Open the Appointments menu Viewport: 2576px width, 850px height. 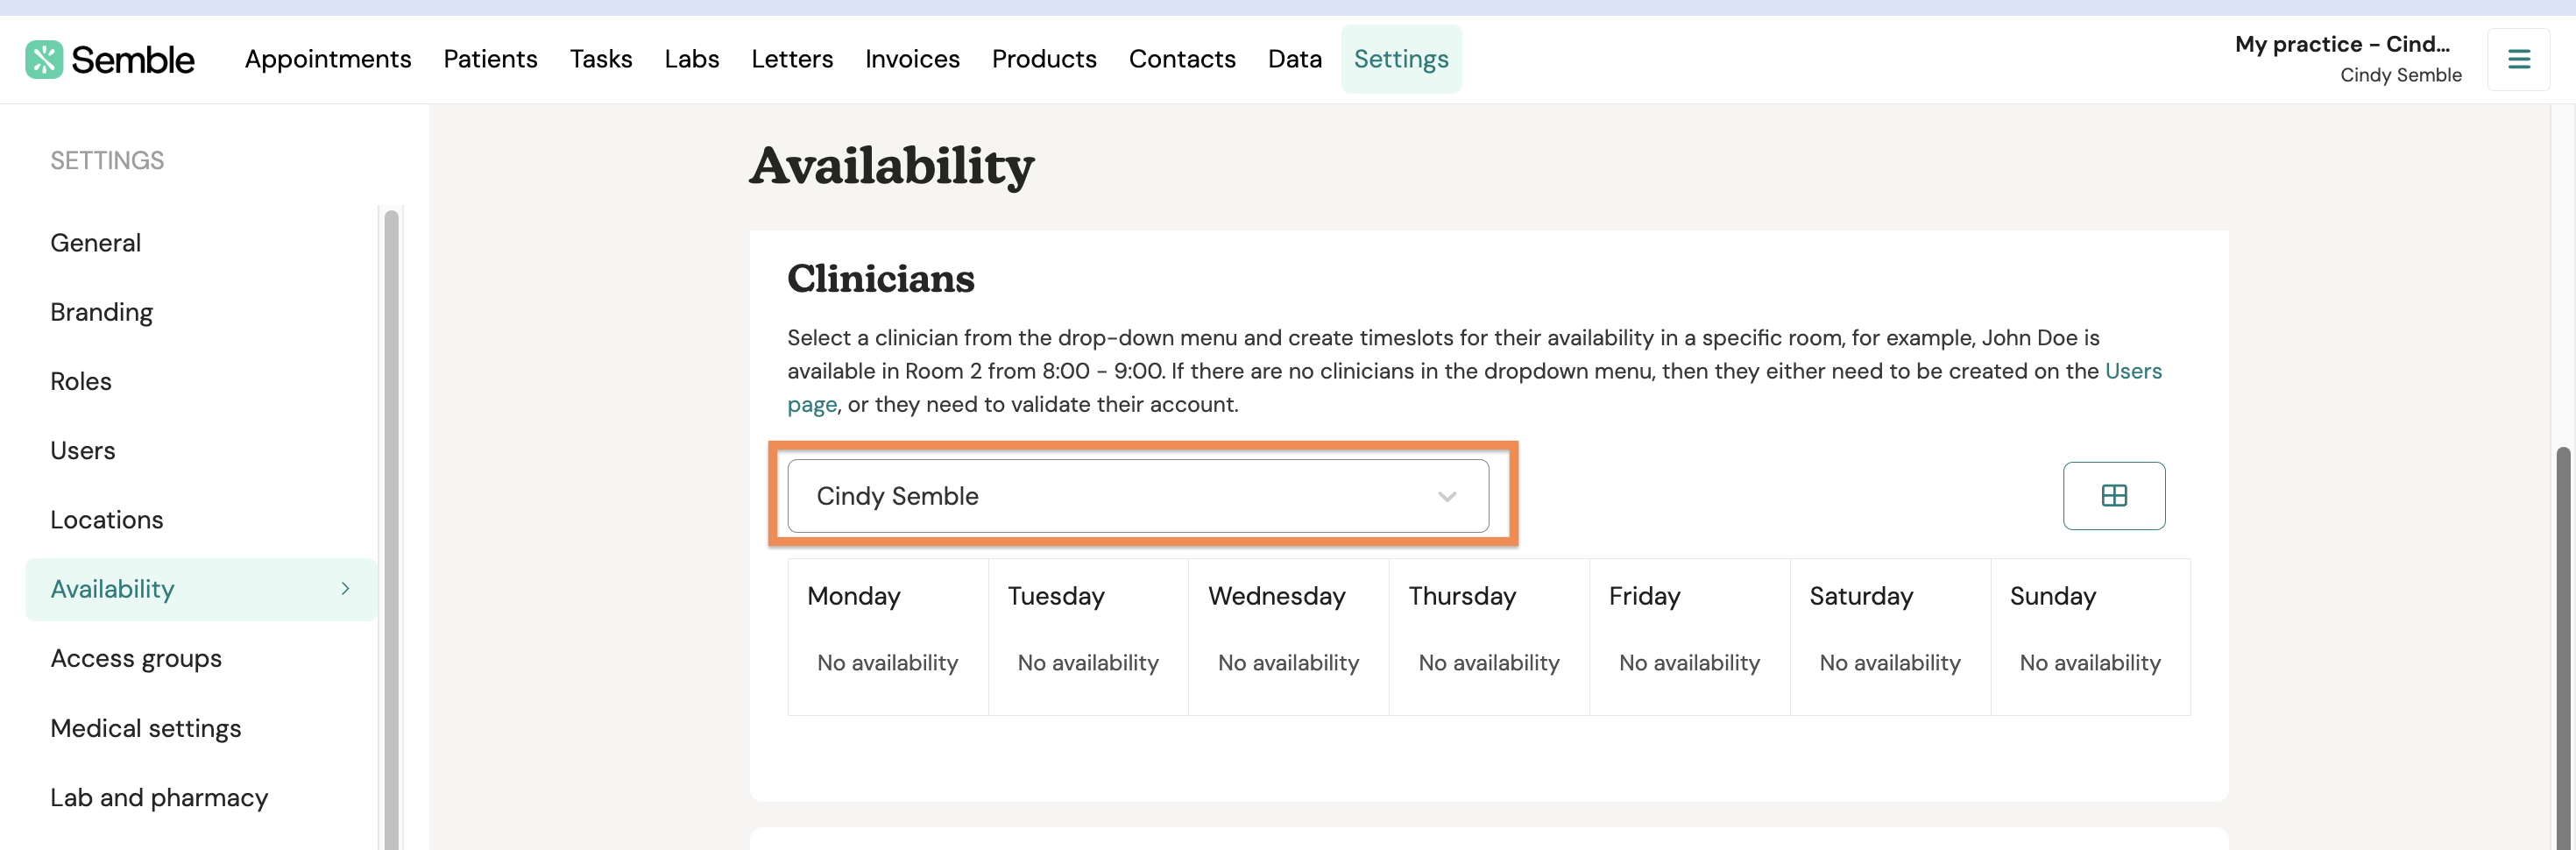coord(328,59)
